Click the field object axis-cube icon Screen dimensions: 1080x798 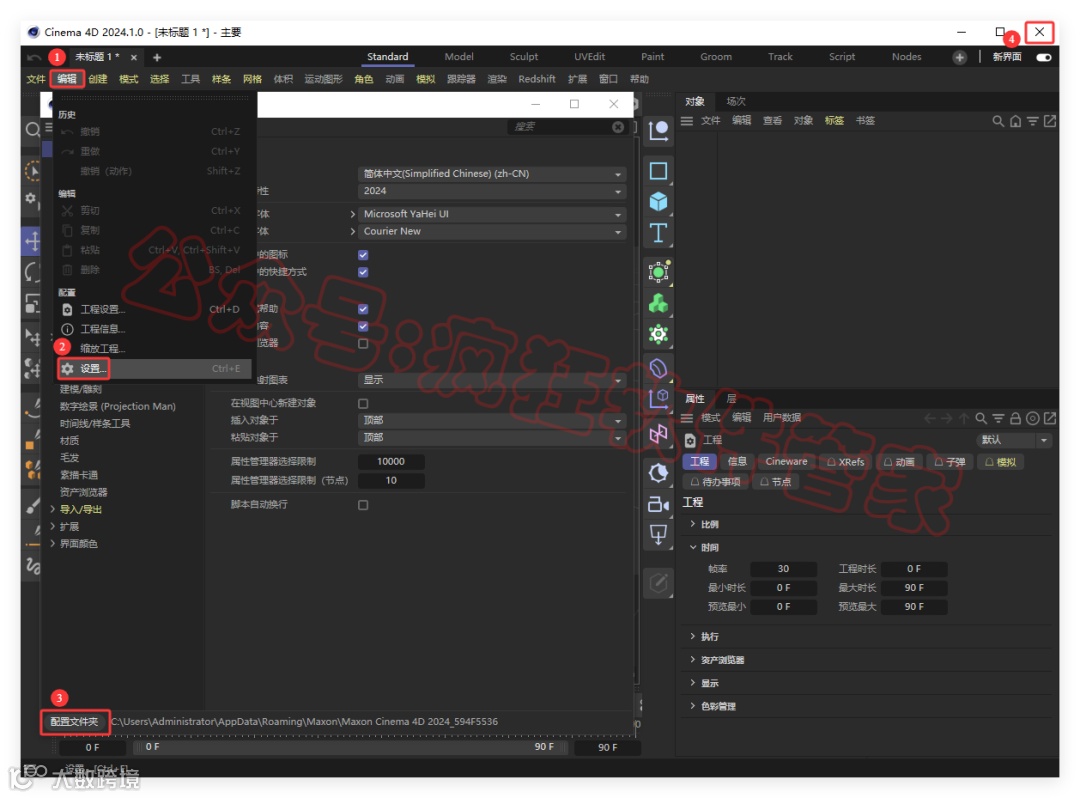pos(658,399)
